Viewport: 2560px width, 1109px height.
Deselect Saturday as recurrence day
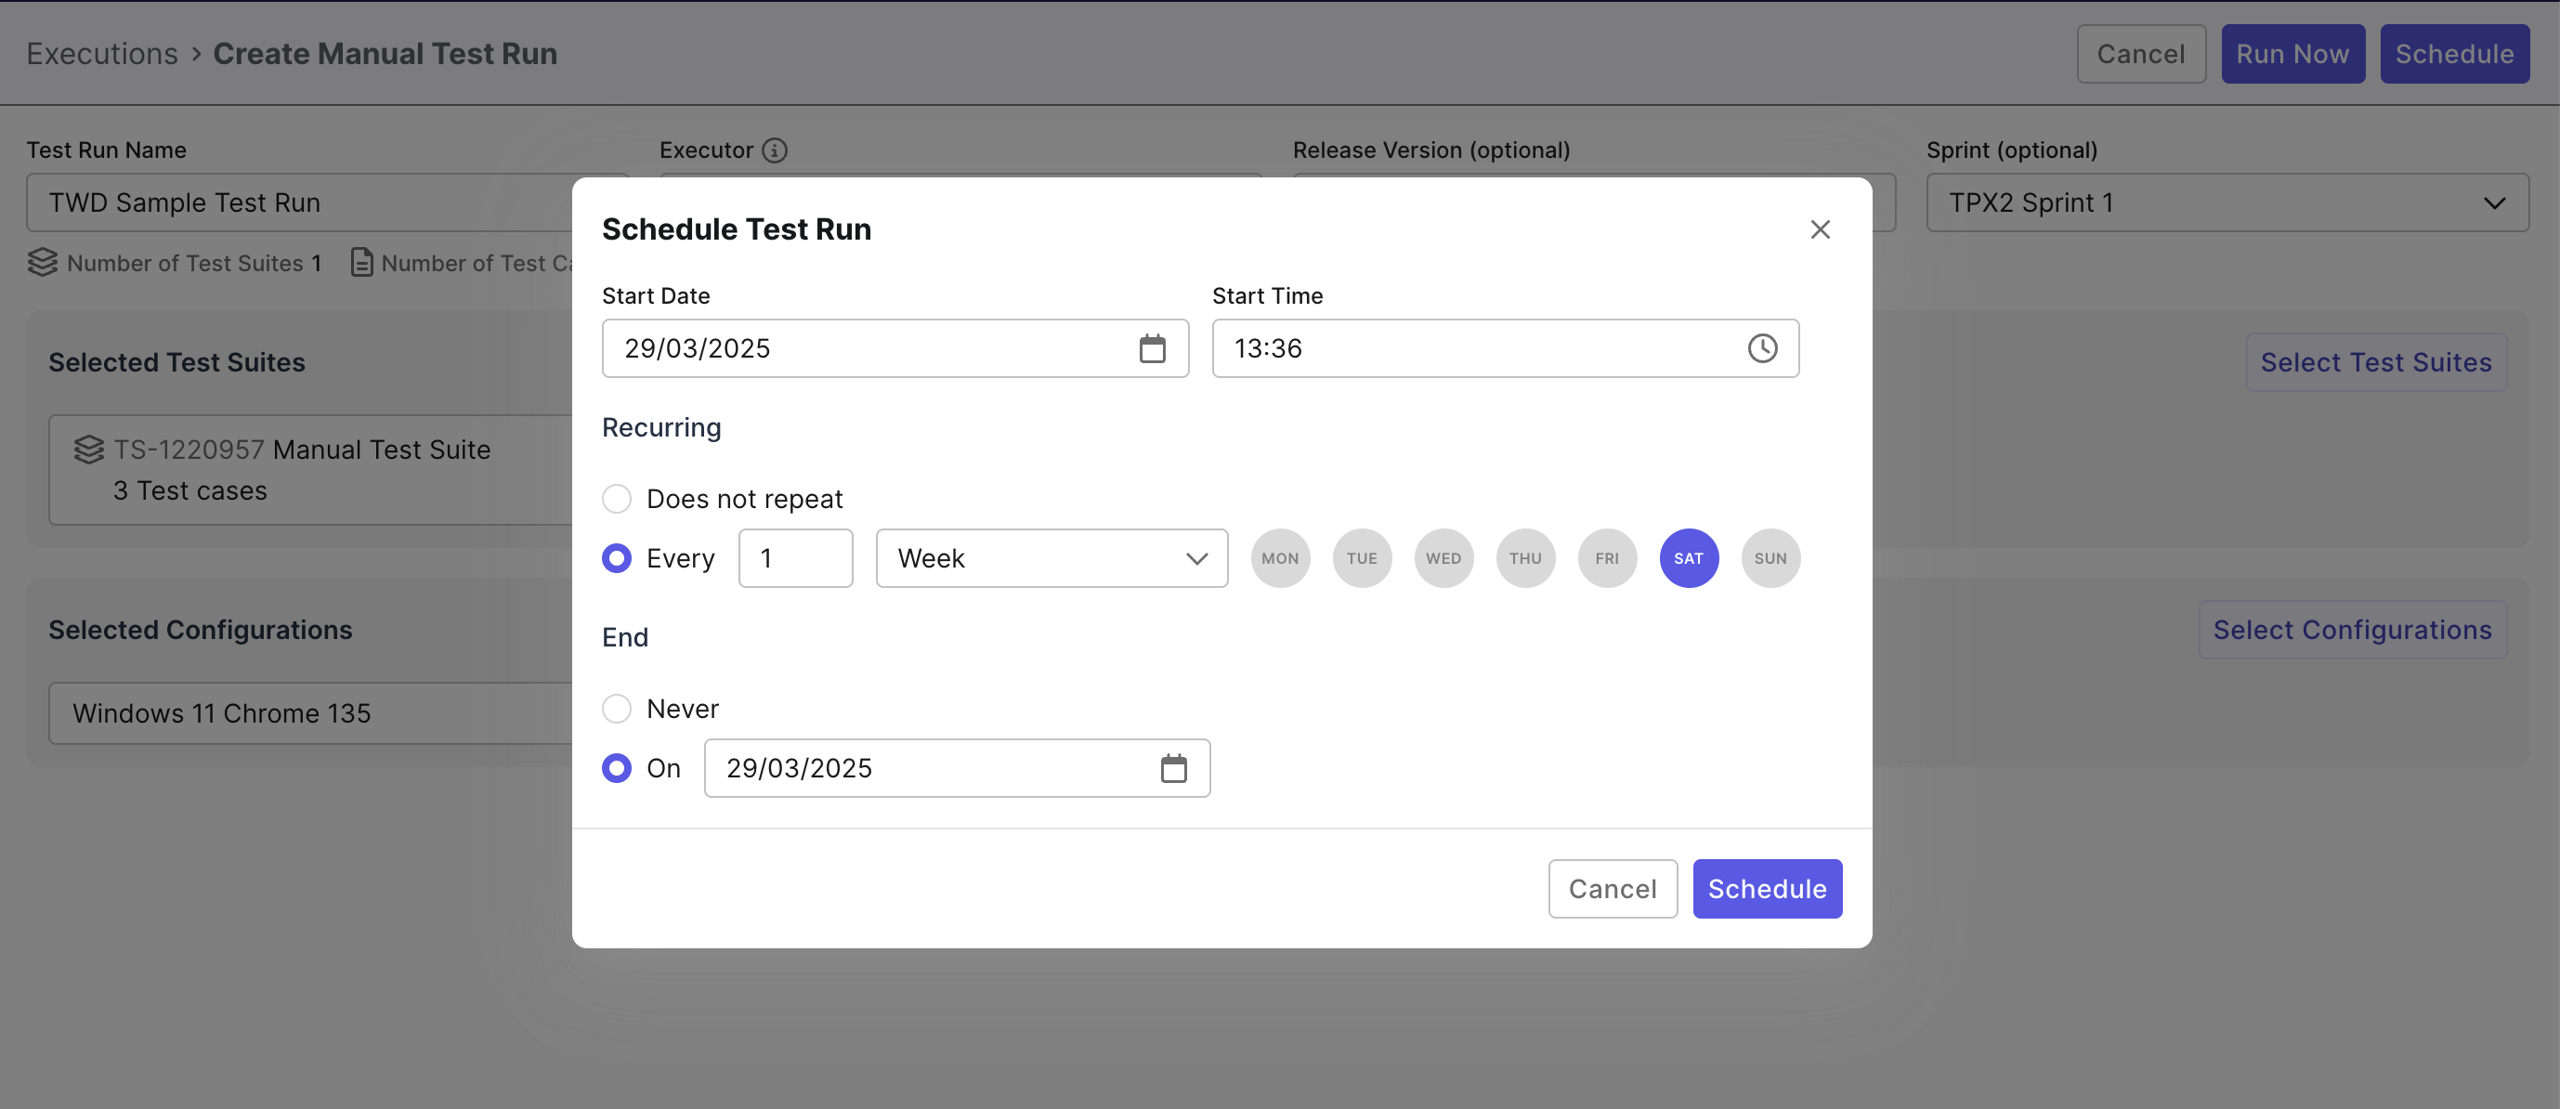pyautogui.click(x=1688, y=558)
